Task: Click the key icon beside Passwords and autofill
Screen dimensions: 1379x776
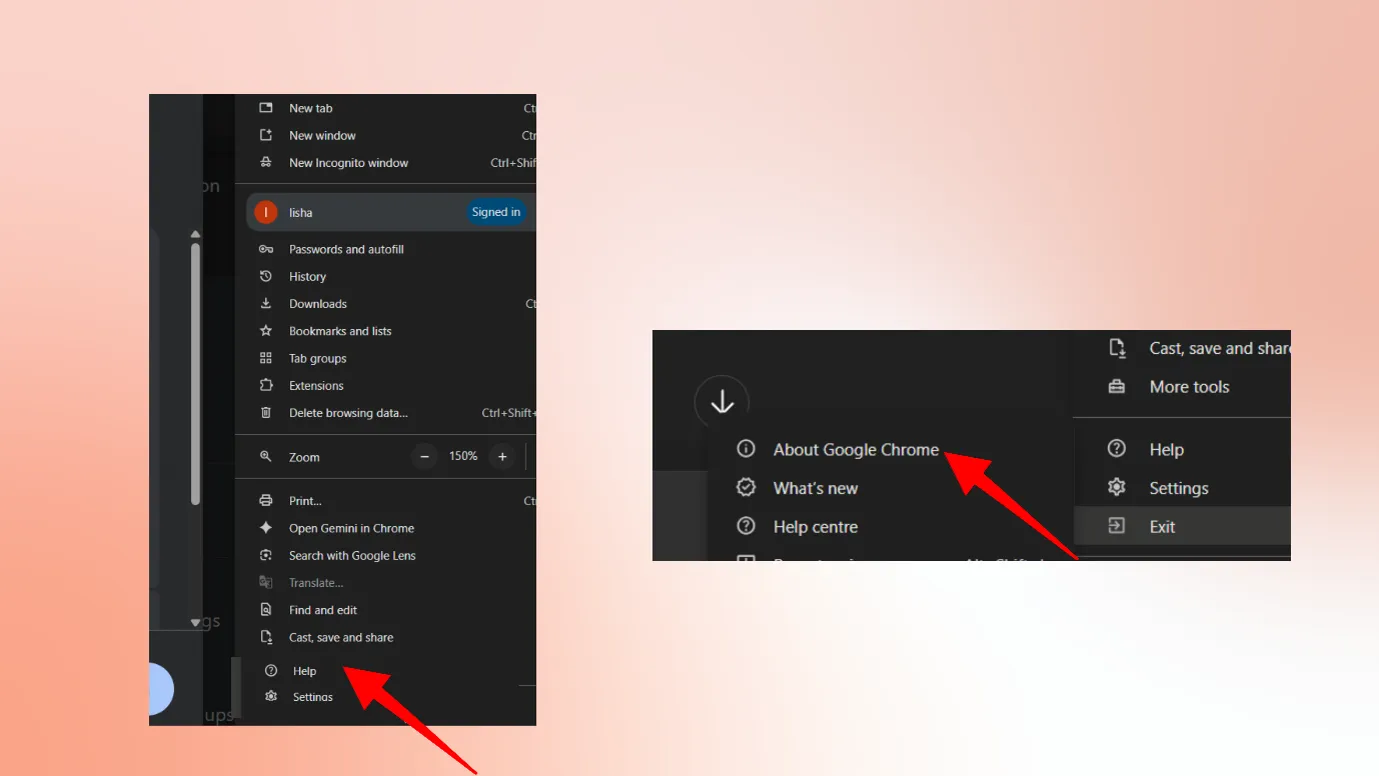Action: tap(266, 249)
